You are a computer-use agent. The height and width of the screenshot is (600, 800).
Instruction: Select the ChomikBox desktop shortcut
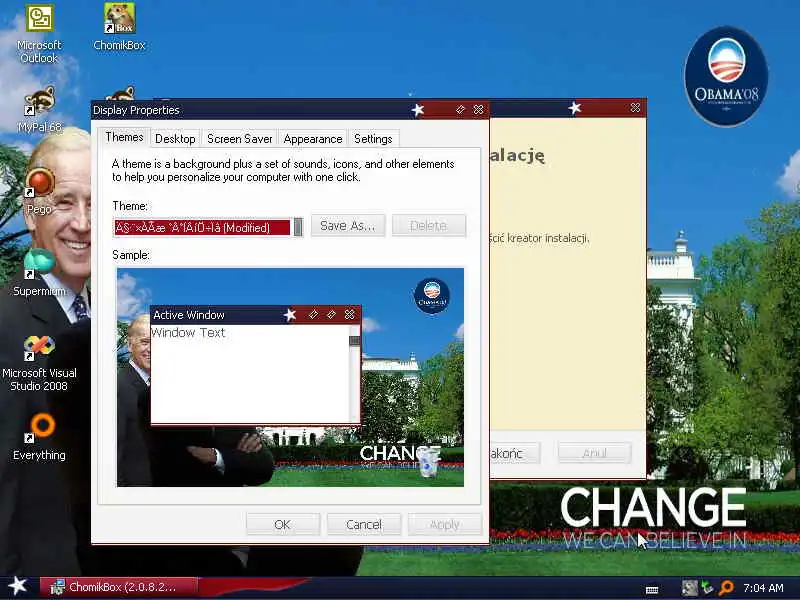pyautogui.click(x=119, y=27)
